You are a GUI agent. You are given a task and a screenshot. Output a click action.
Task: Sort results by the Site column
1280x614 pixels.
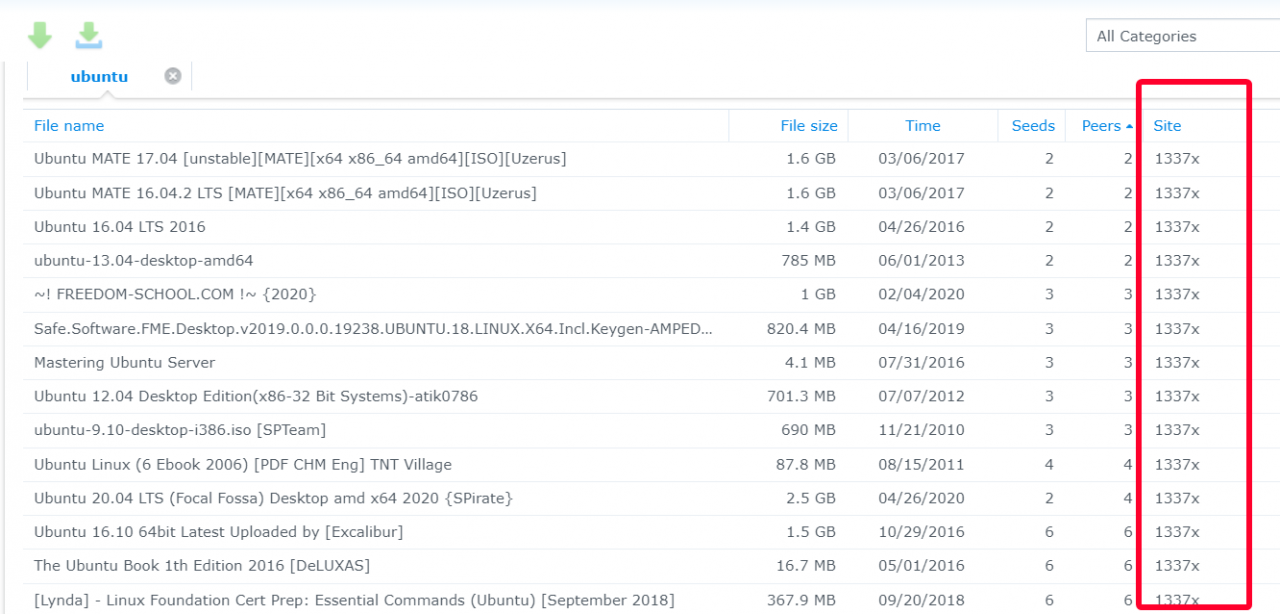[x=1167, y=125]
